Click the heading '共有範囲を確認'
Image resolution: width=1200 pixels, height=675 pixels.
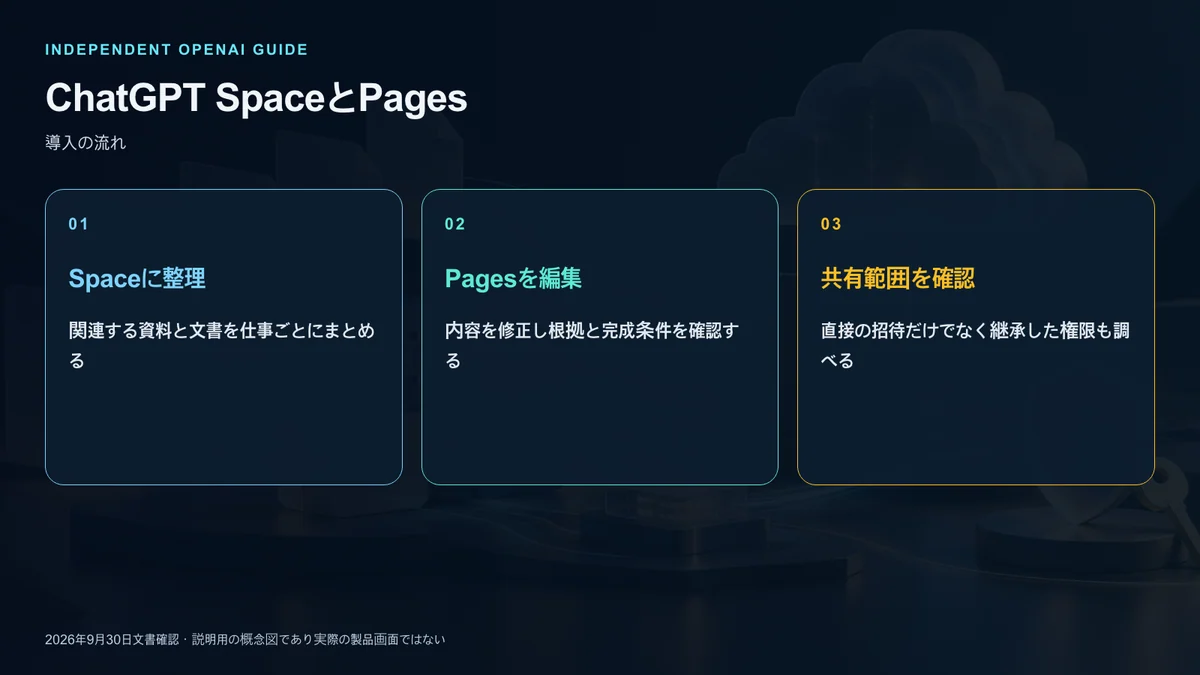pos(898,278)
